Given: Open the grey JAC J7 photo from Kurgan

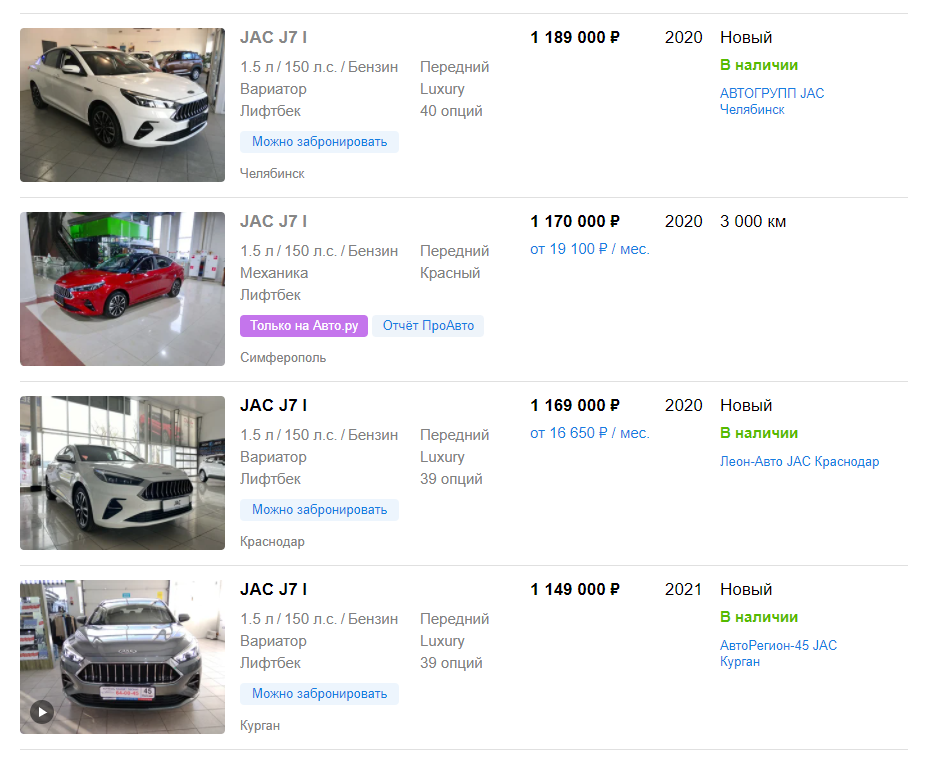Looking at the screenshot, I should point(122,657).
